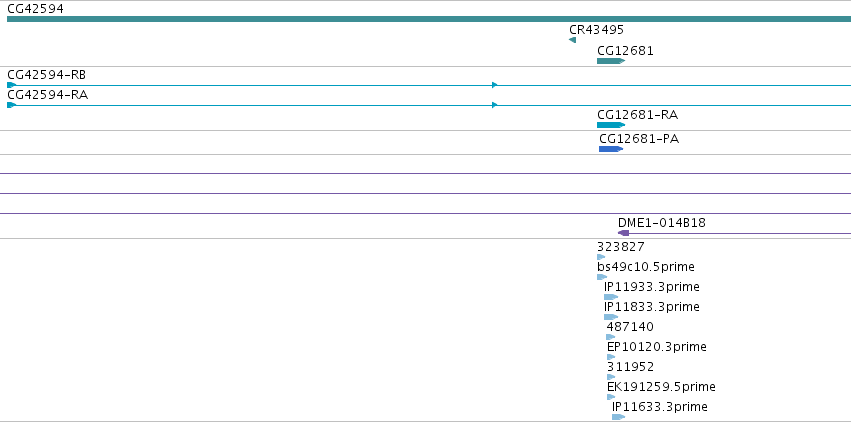Click the CR43495 label text
Screen dimensions: 851x422
coord(596,30)
